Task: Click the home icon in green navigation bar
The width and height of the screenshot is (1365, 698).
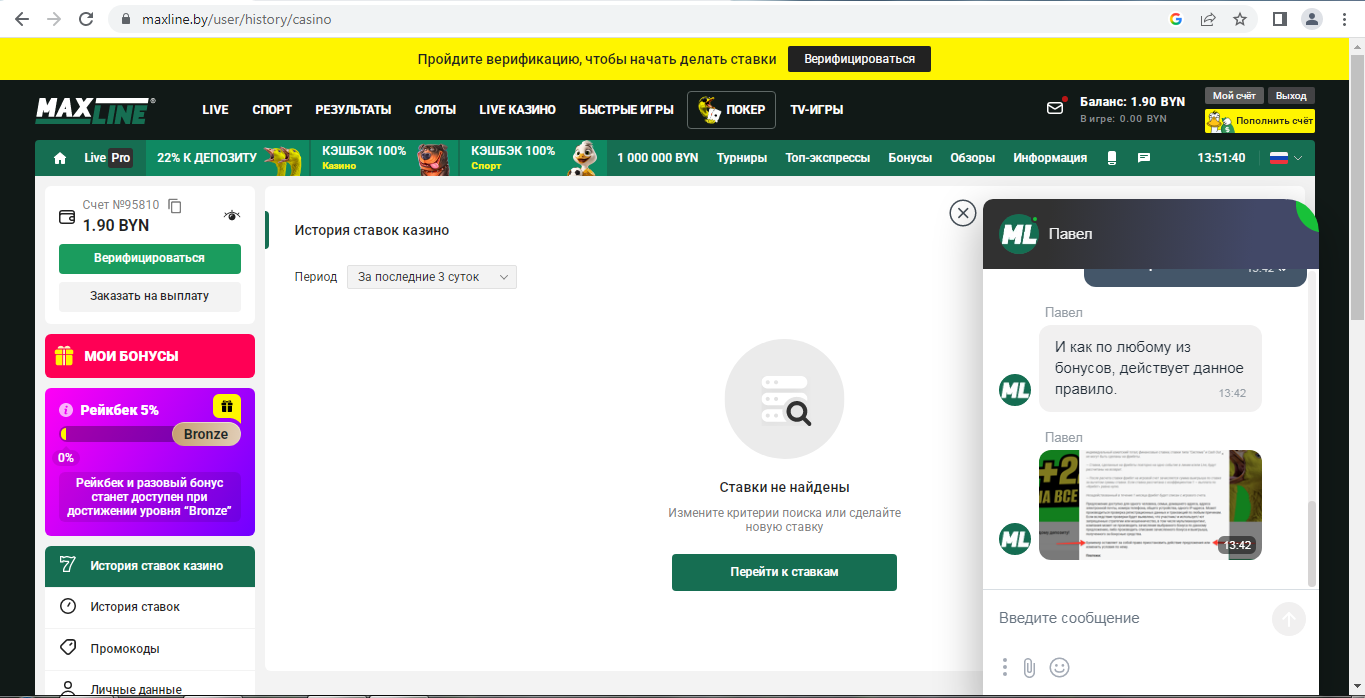Action: point(60,158)
